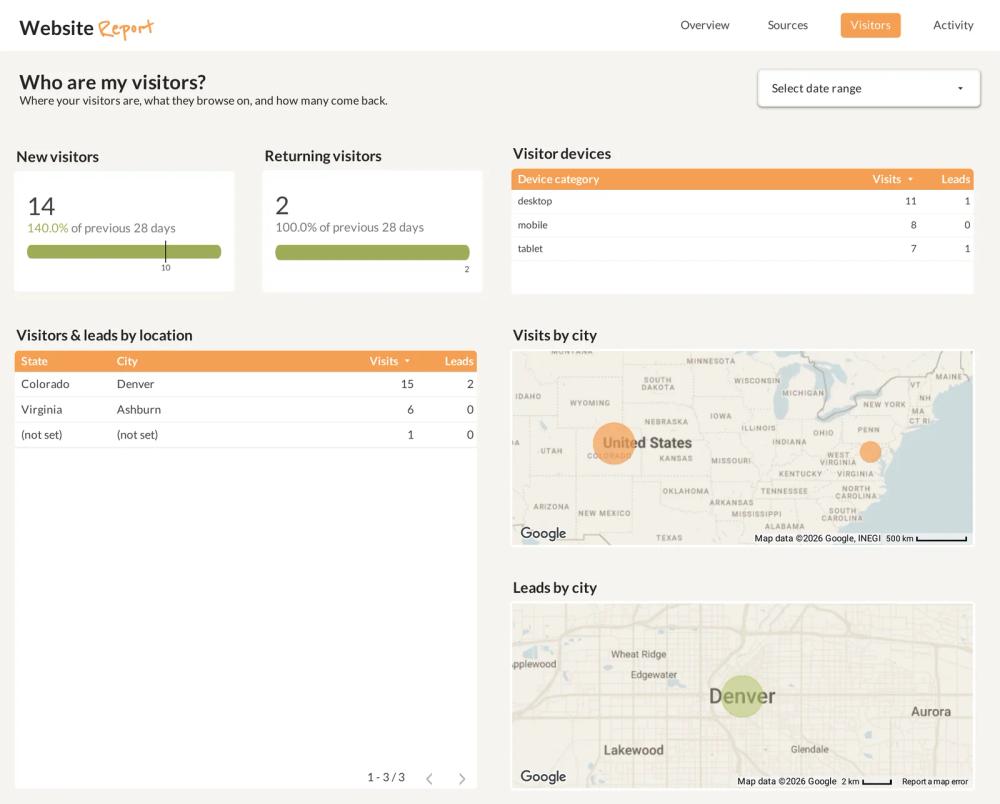This screenshot has height=804, width=1000.
Task: Go to previous page of location table
Action: pos(429,778)
